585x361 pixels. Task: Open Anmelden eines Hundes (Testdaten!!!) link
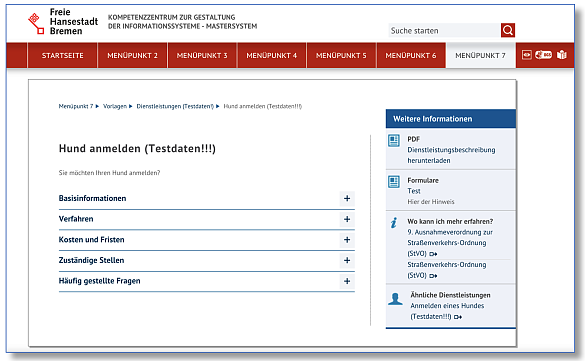(x=447, y=311)
